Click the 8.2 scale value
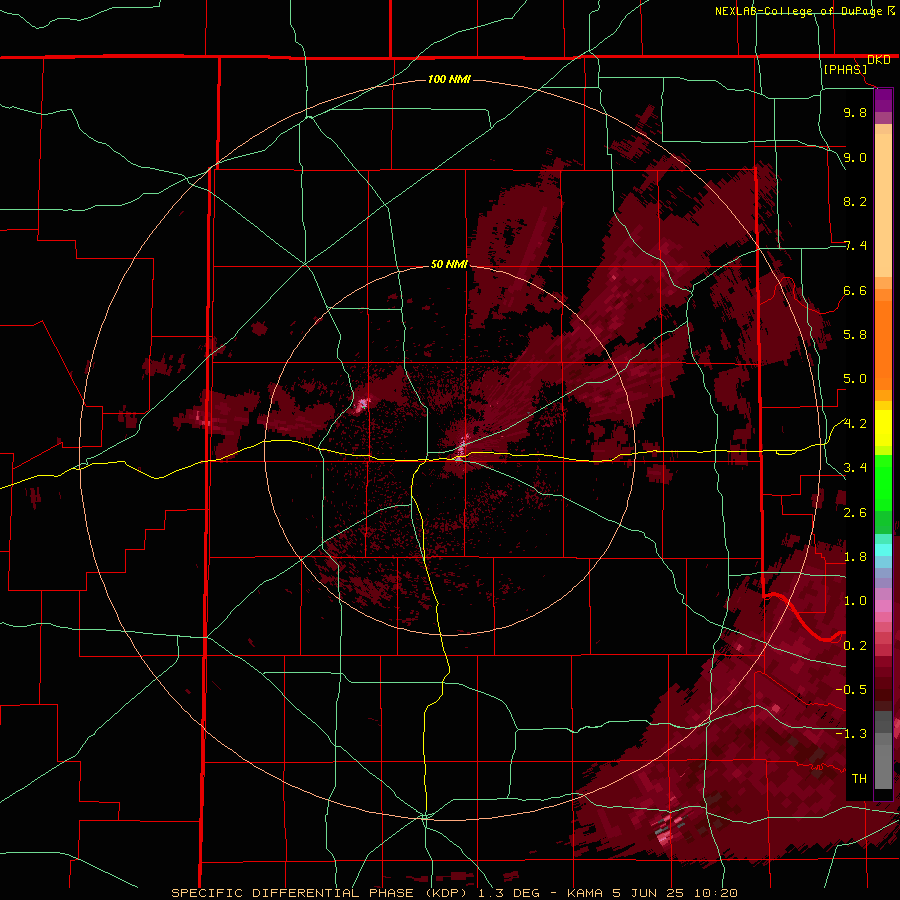 coord(855,201)
